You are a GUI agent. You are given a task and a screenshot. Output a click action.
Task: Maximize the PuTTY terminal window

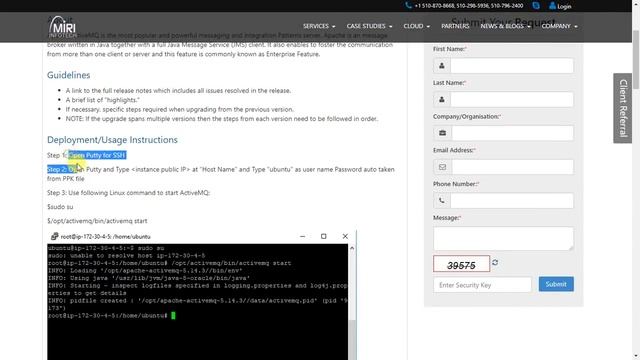pyautogui.click(x=324, y=236)
